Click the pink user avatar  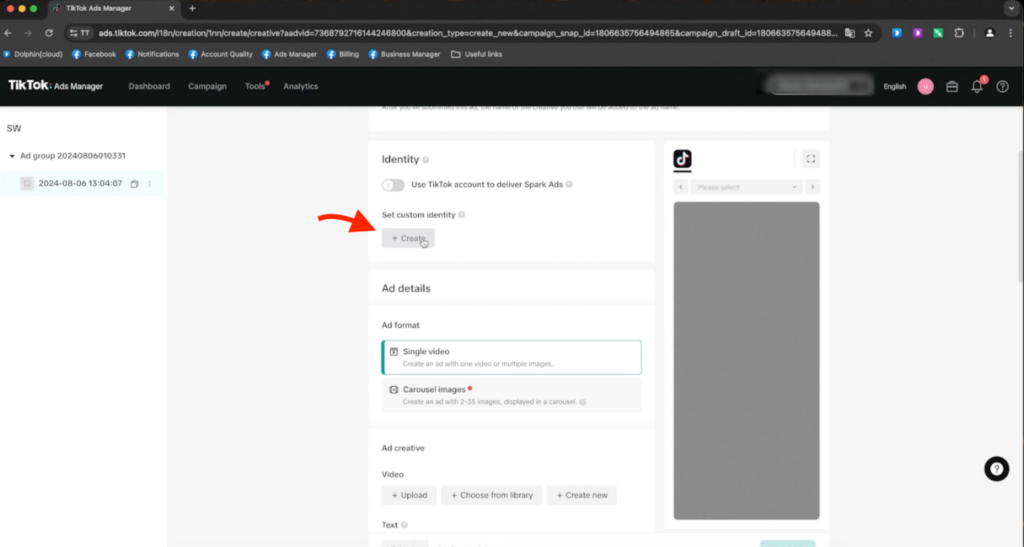925,86
